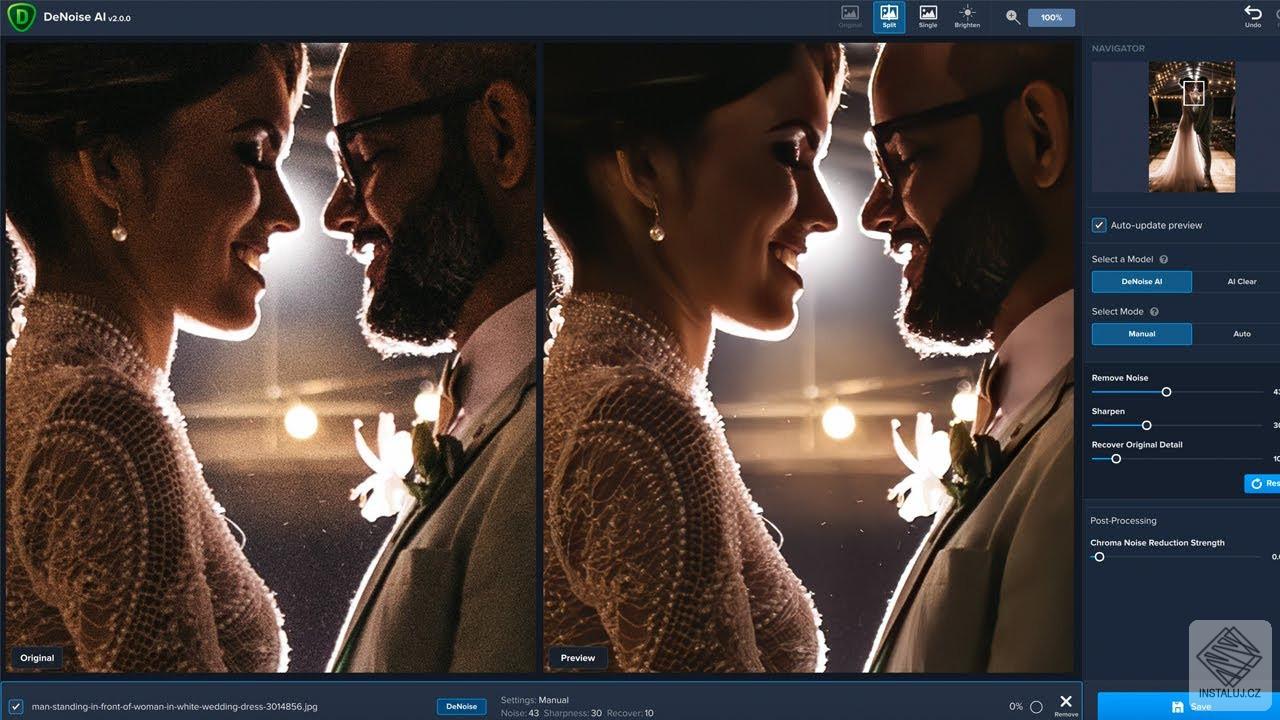Image resolution: width=1280 pixels, height=720 pixels.
Task: Click the Post-Processing section header
Action: pyautogui.click(x=1123, y=520)
